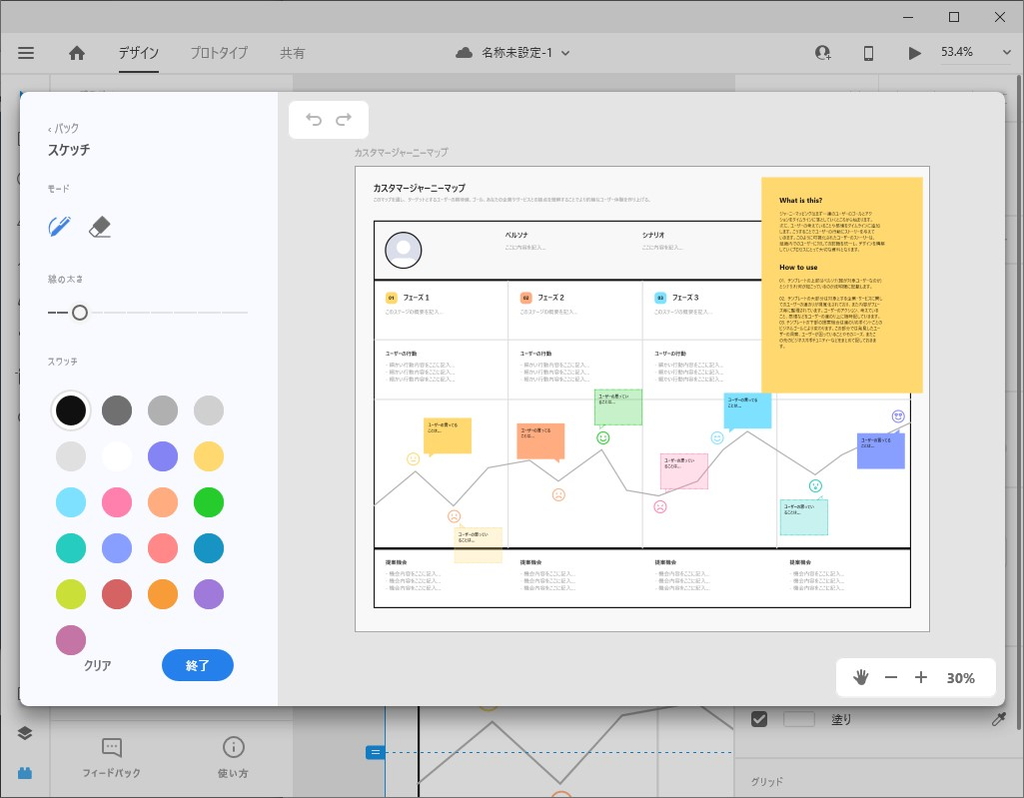Viewport: 1024px width, 798px height.
Task: Click the カスタマージャーニーマップ artboard label
Action: 401,152
